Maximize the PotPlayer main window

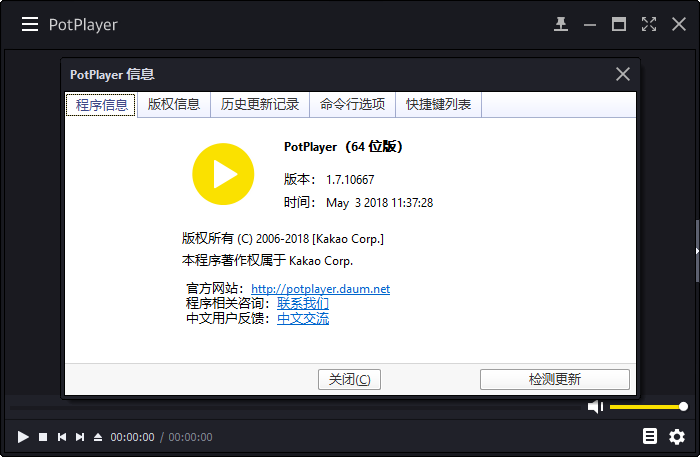pos(619,24)
